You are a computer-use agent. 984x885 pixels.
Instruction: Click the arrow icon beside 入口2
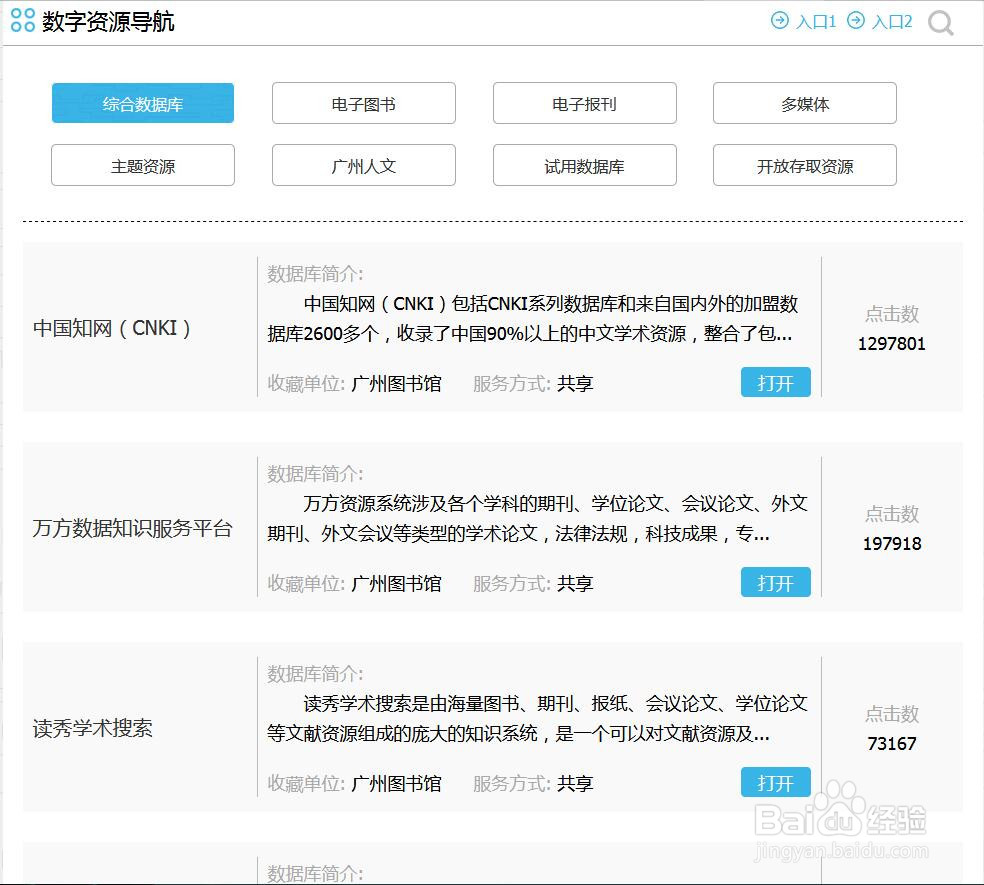[855, 21]
